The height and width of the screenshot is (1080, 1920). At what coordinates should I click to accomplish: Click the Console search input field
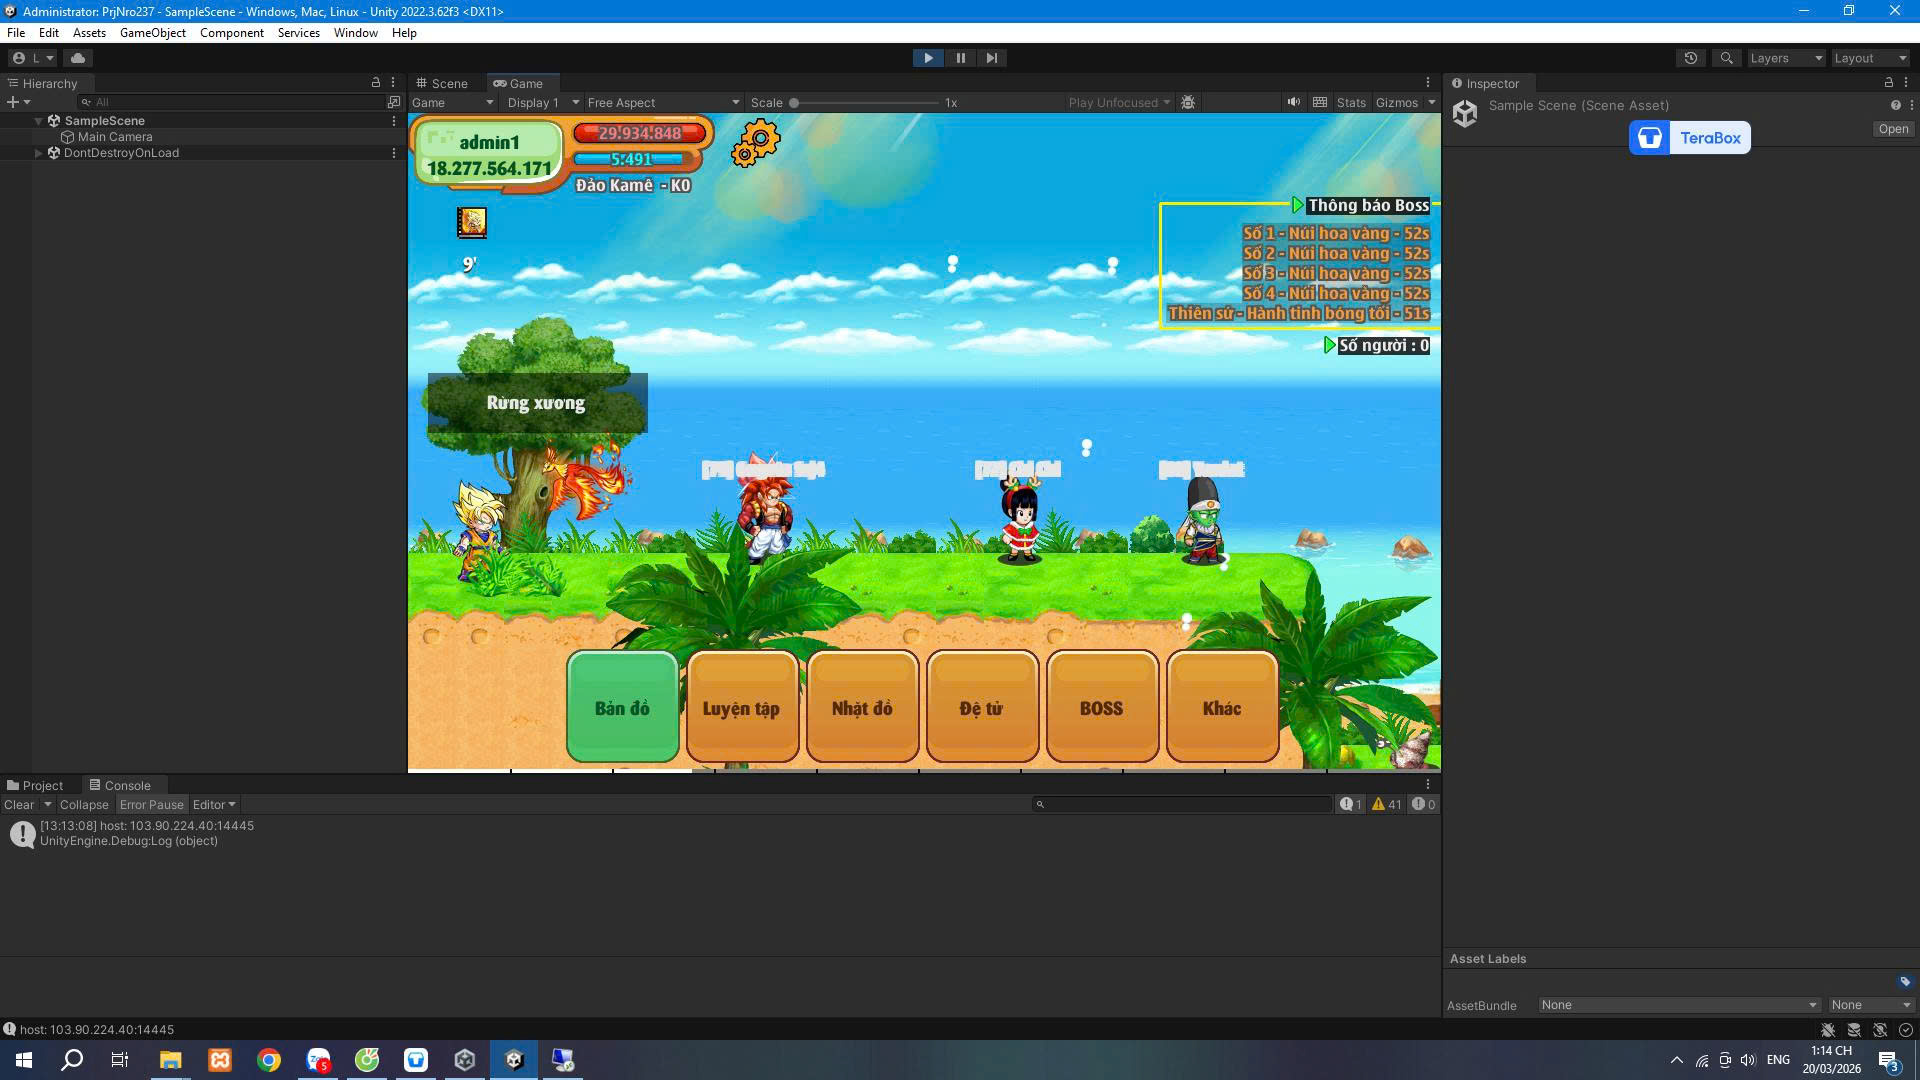click(x=1185, y=804)
